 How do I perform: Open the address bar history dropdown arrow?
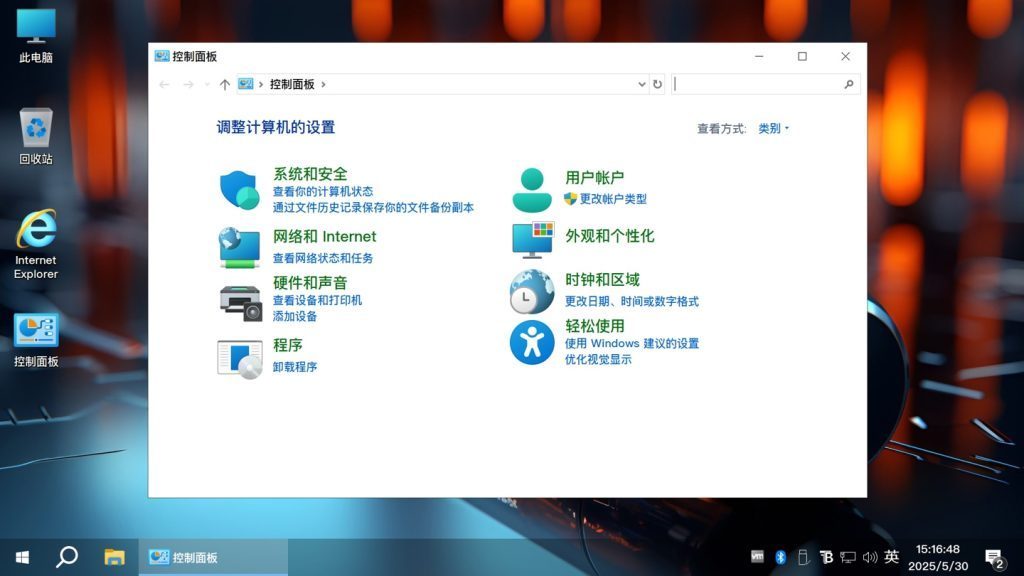(x=643, y=84)
